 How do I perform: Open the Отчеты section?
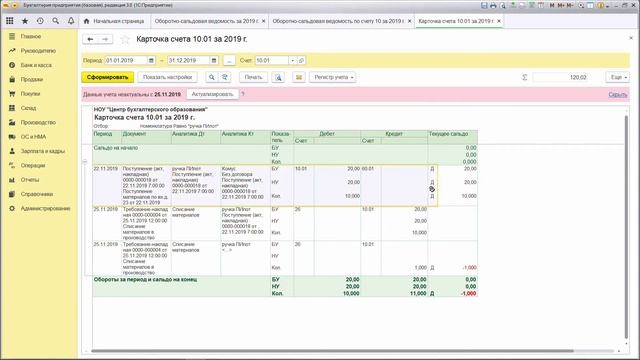tap(30, 180)
